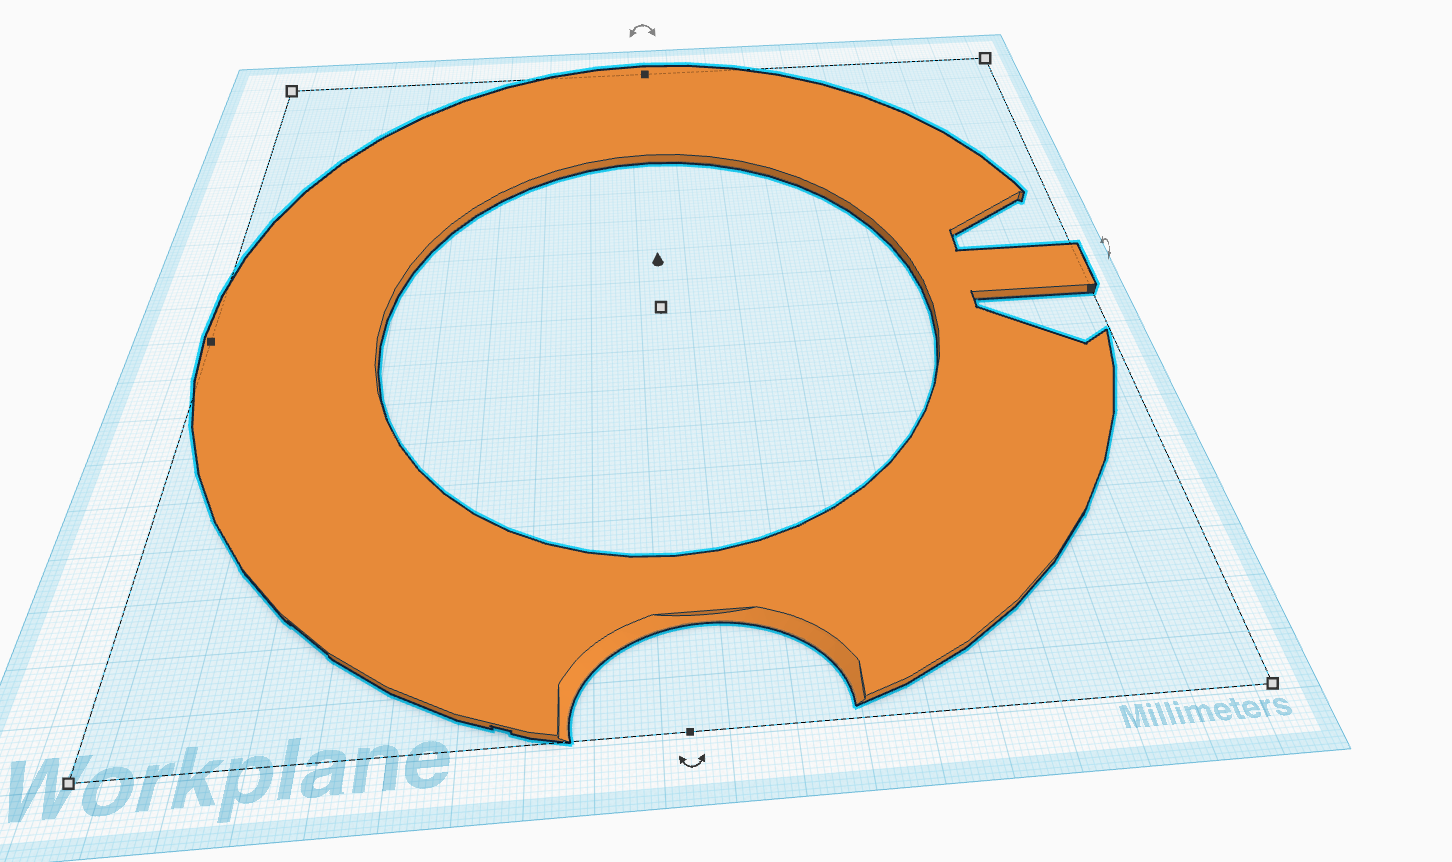Click the curved rotation arrows below the shape's bottom edge

(x=692, y=761)
